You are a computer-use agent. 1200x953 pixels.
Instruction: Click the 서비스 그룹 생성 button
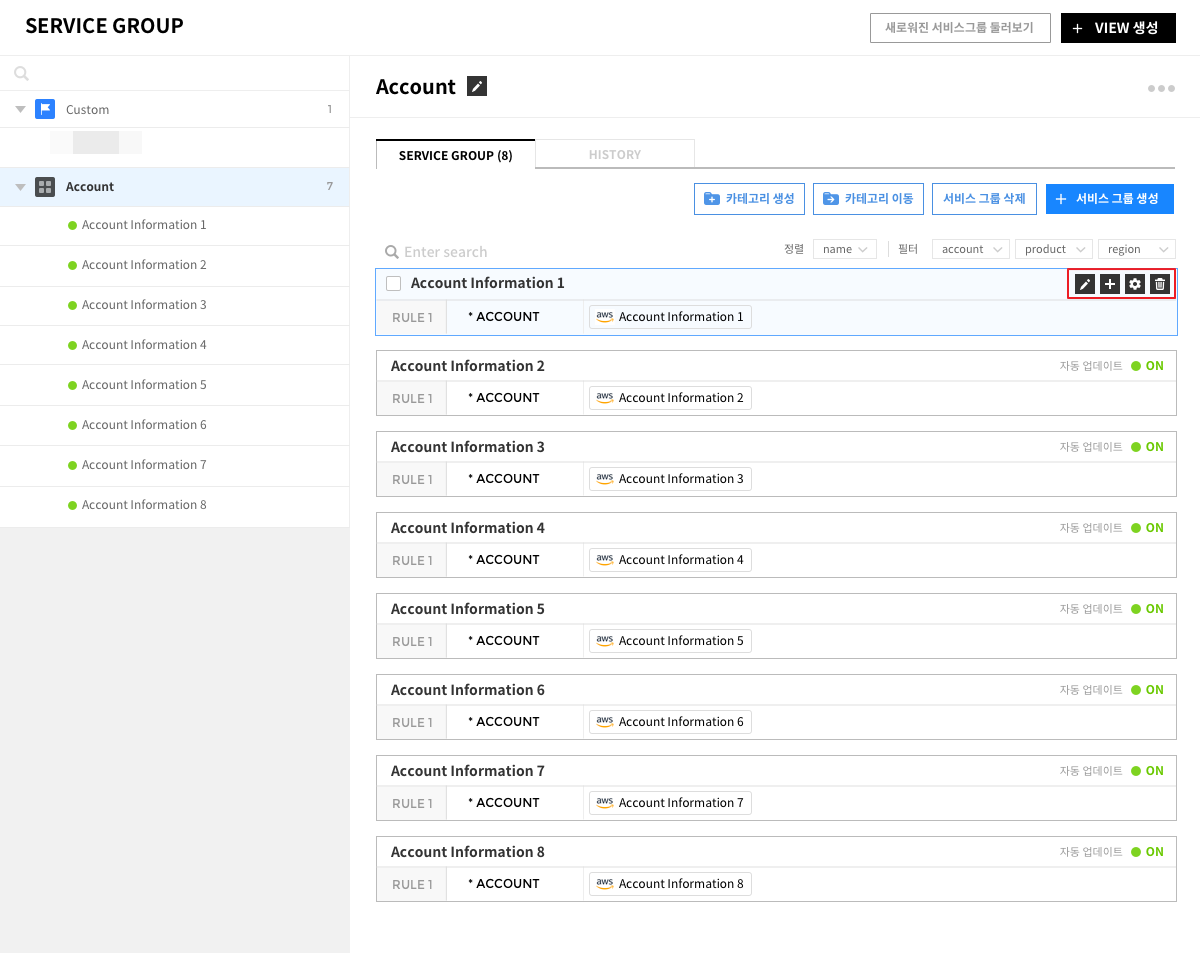1109,199
